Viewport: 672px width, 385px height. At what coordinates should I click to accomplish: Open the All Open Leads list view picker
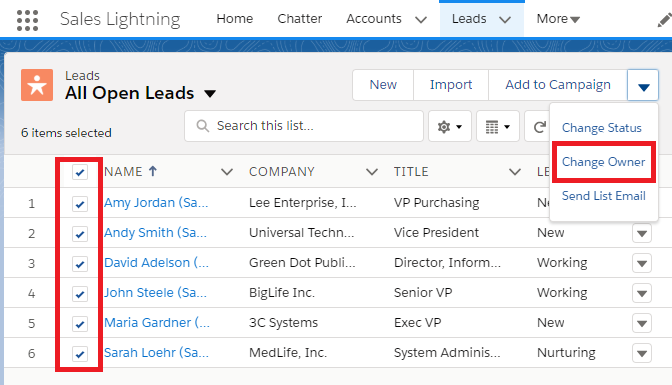pyautogui.click(x=210, y=93)
